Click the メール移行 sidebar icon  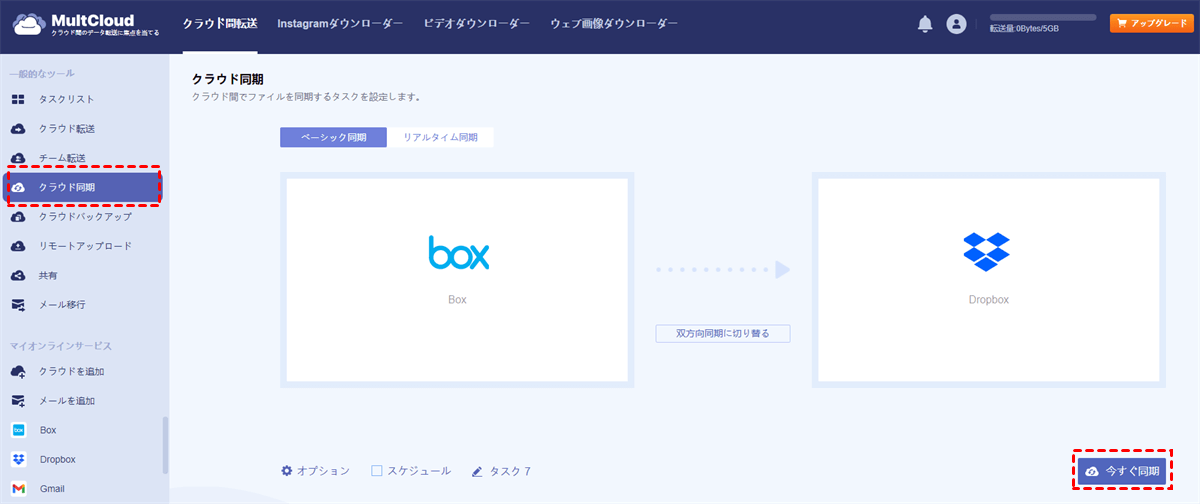(x=18, y=304)
